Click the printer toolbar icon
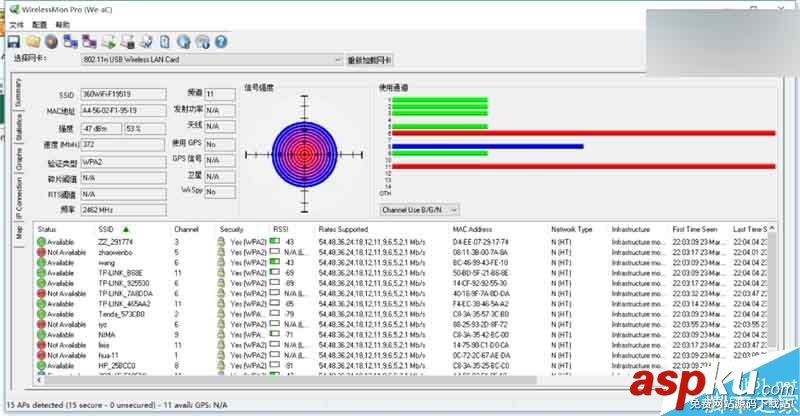 tap(128, 41)
